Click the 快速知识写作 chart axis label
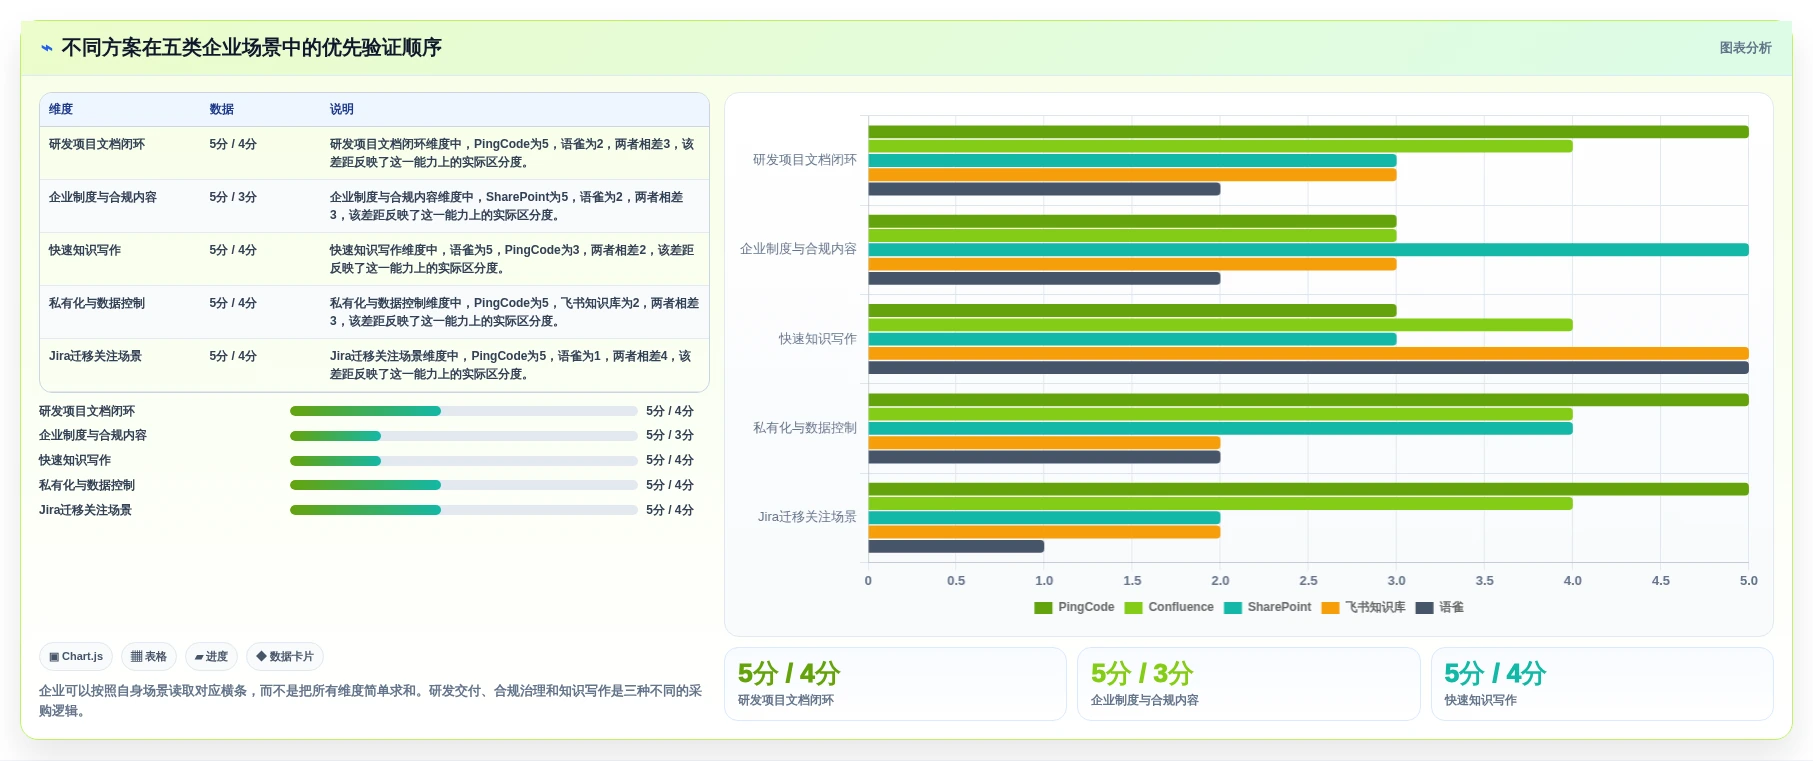Image resolution: width=1813 pixels, height=761 pixels. pyautogui.click(x=818, y=339)
